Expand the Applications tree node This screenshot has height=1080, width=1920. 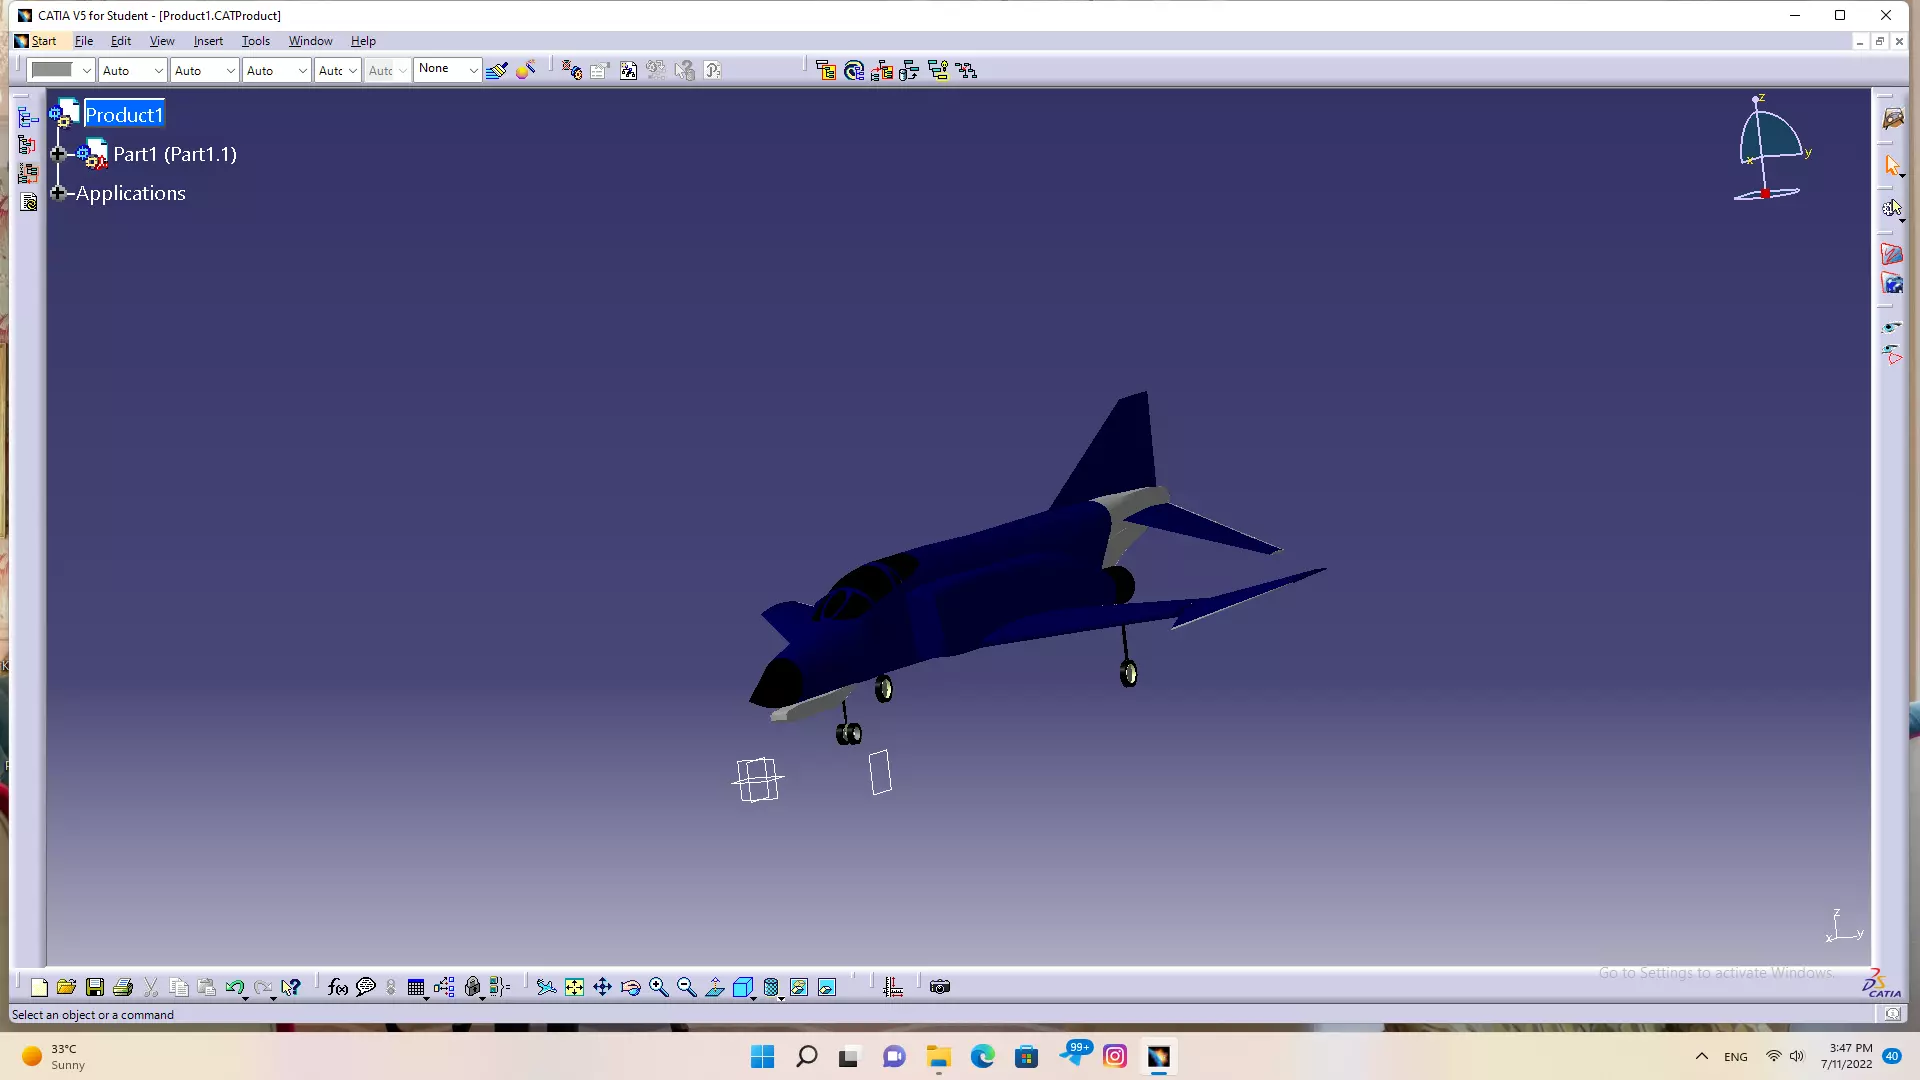[x=58, y=193]
